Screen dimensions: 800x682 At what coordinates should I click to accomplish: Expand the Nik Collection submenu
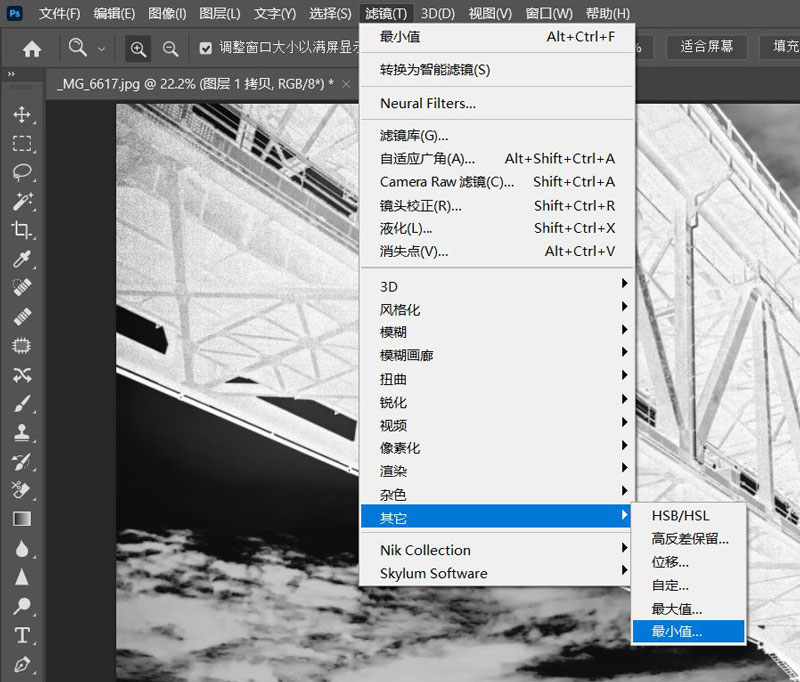(x=497, y=550)
